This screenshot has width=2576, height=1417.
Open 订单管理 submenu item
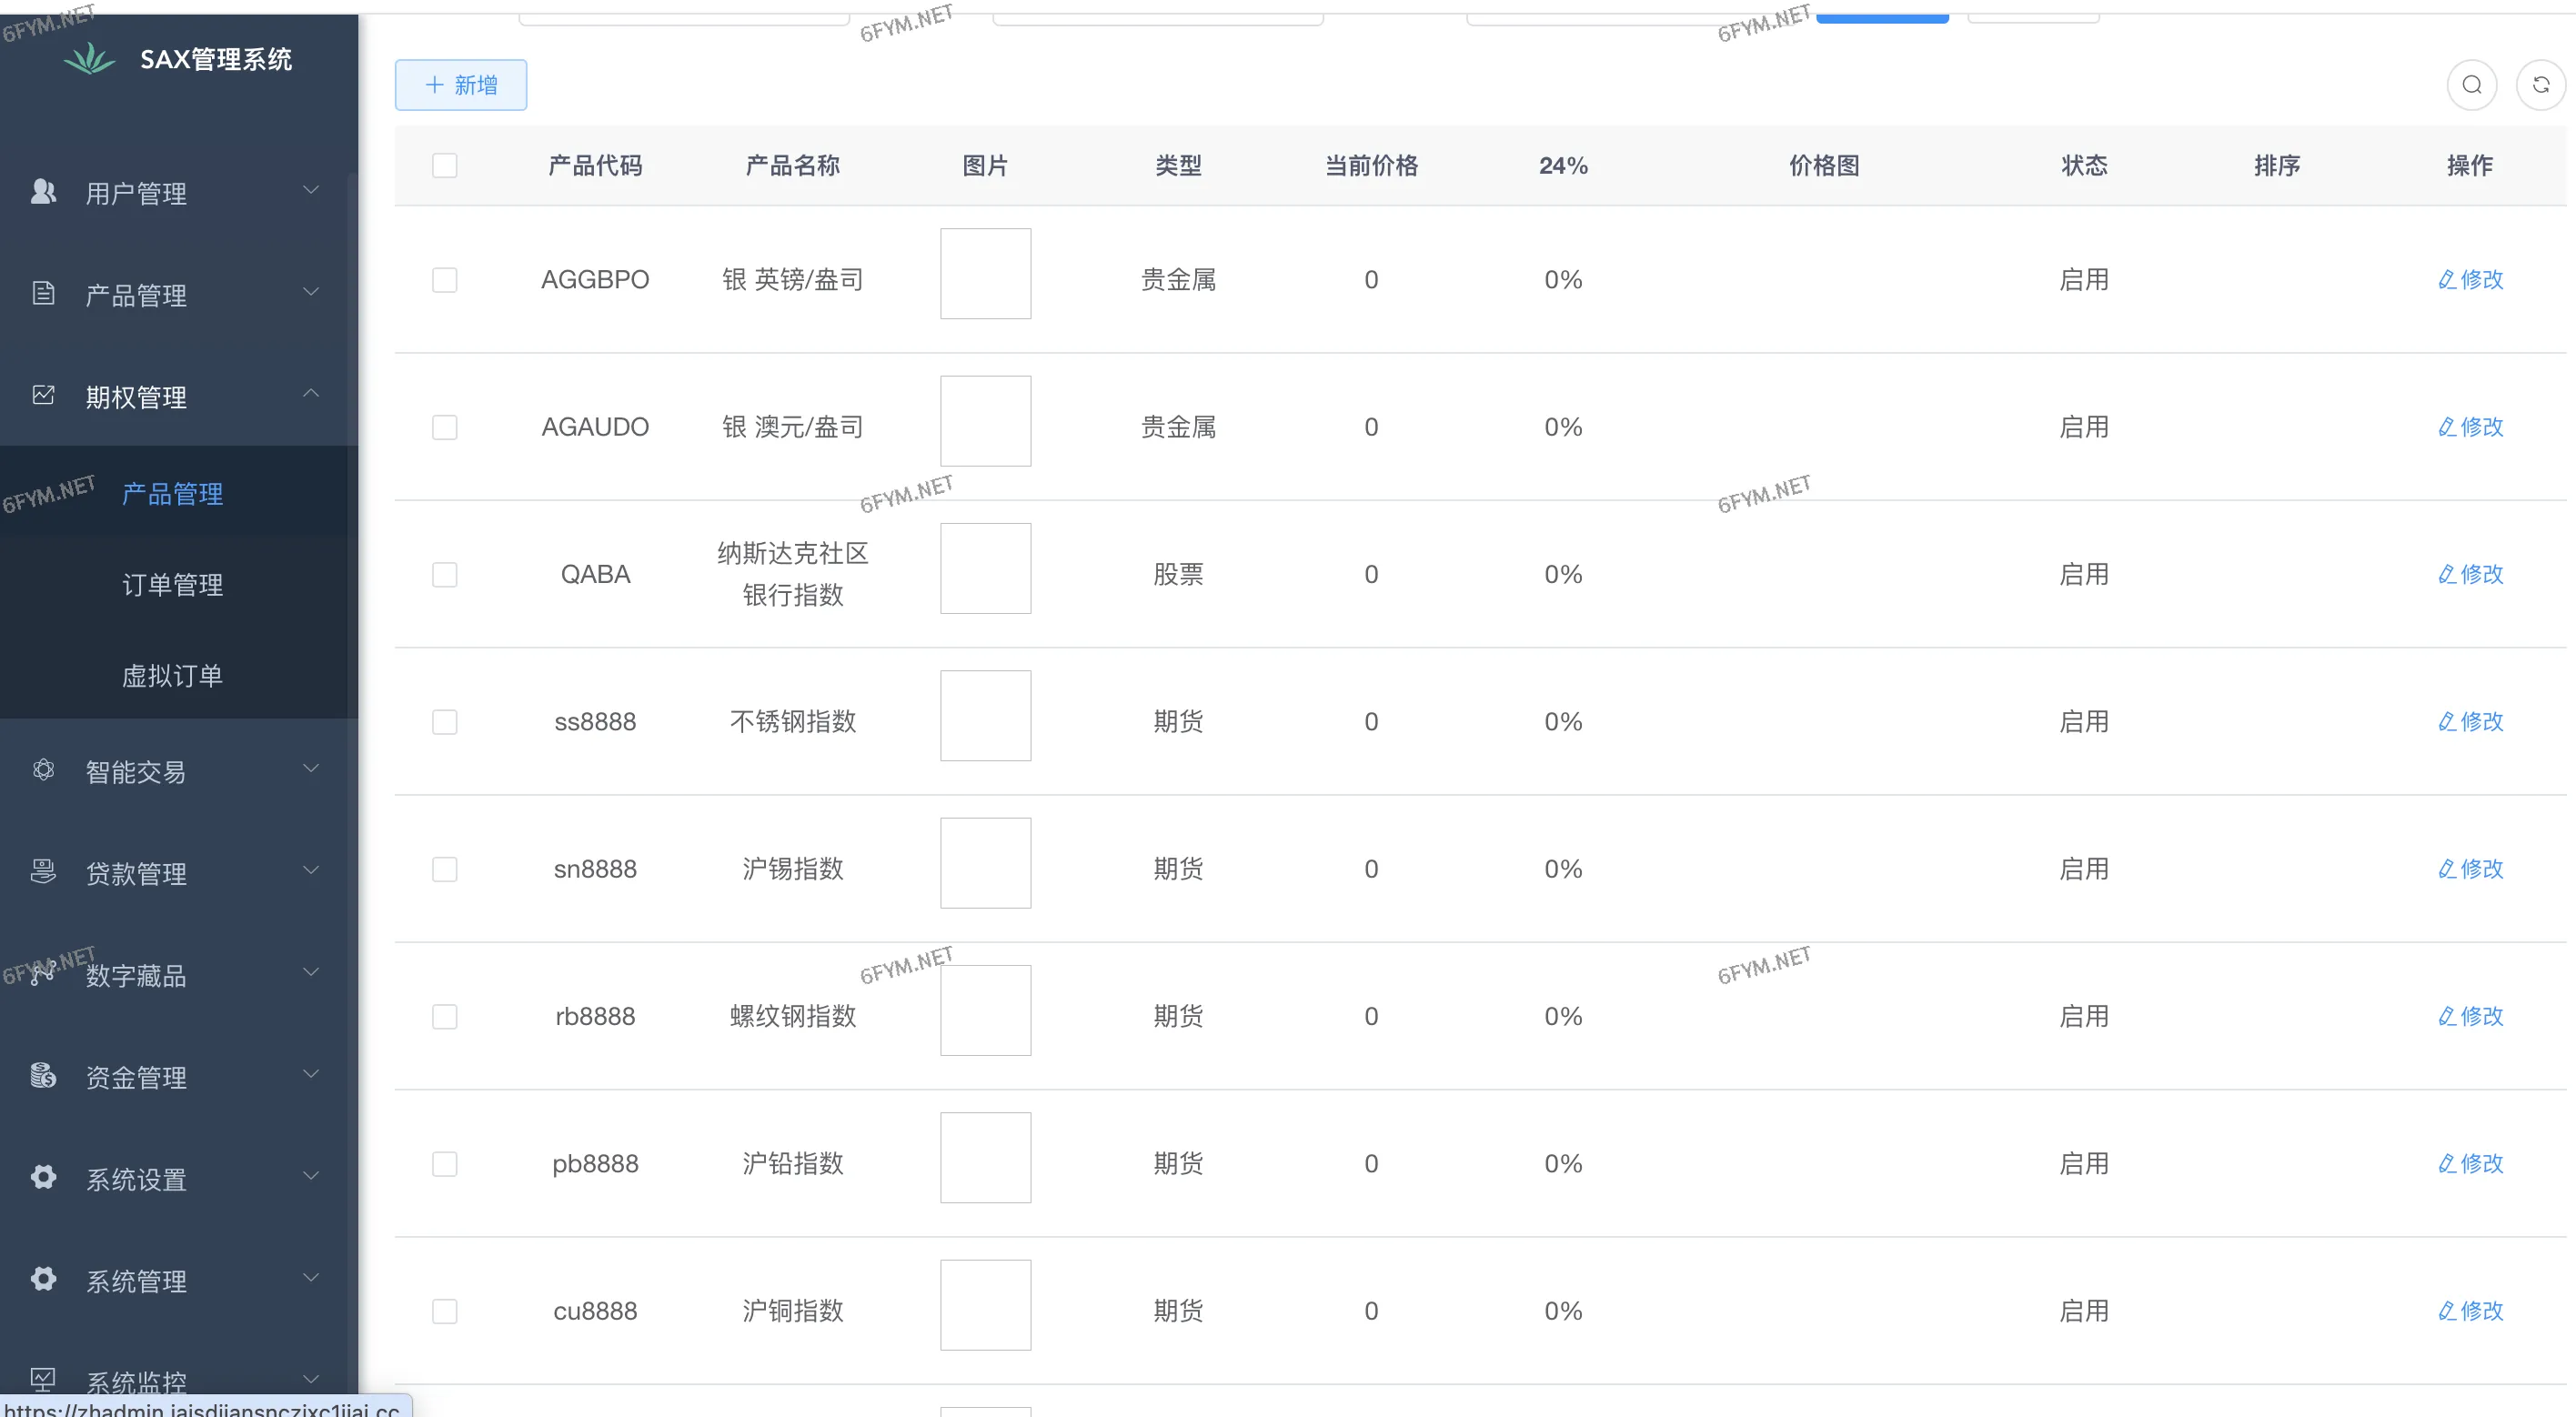point(172,585)
